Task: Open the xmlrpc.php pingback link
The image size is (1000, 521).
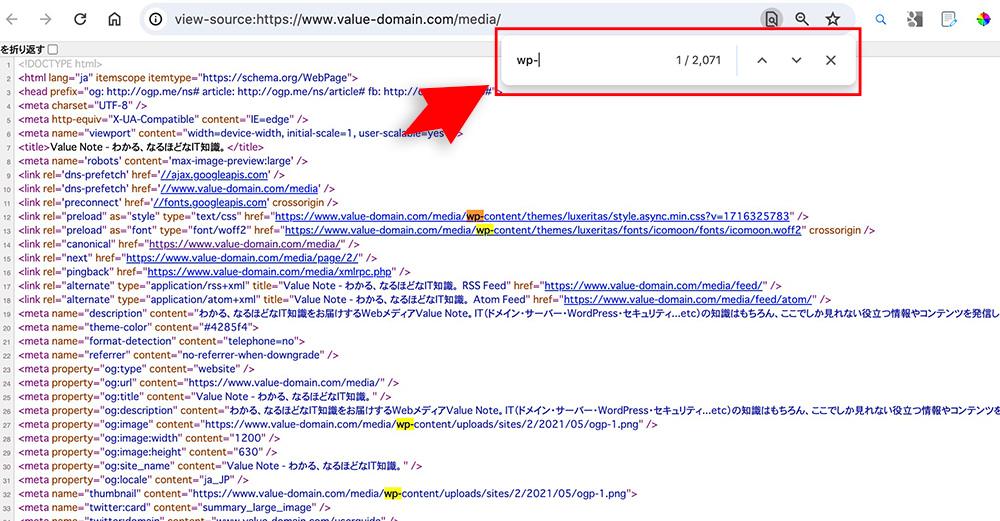Action: 270,272
